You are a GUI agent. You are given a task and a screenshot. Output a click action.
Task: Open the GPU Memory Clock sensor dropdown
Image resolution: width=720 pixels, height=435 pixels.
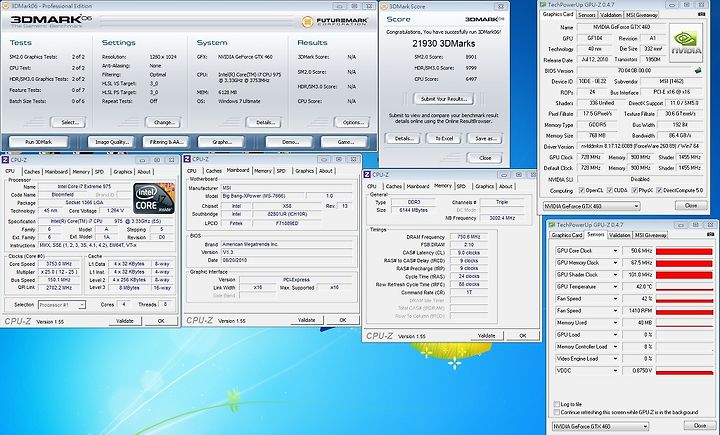(x=615, y=263)
